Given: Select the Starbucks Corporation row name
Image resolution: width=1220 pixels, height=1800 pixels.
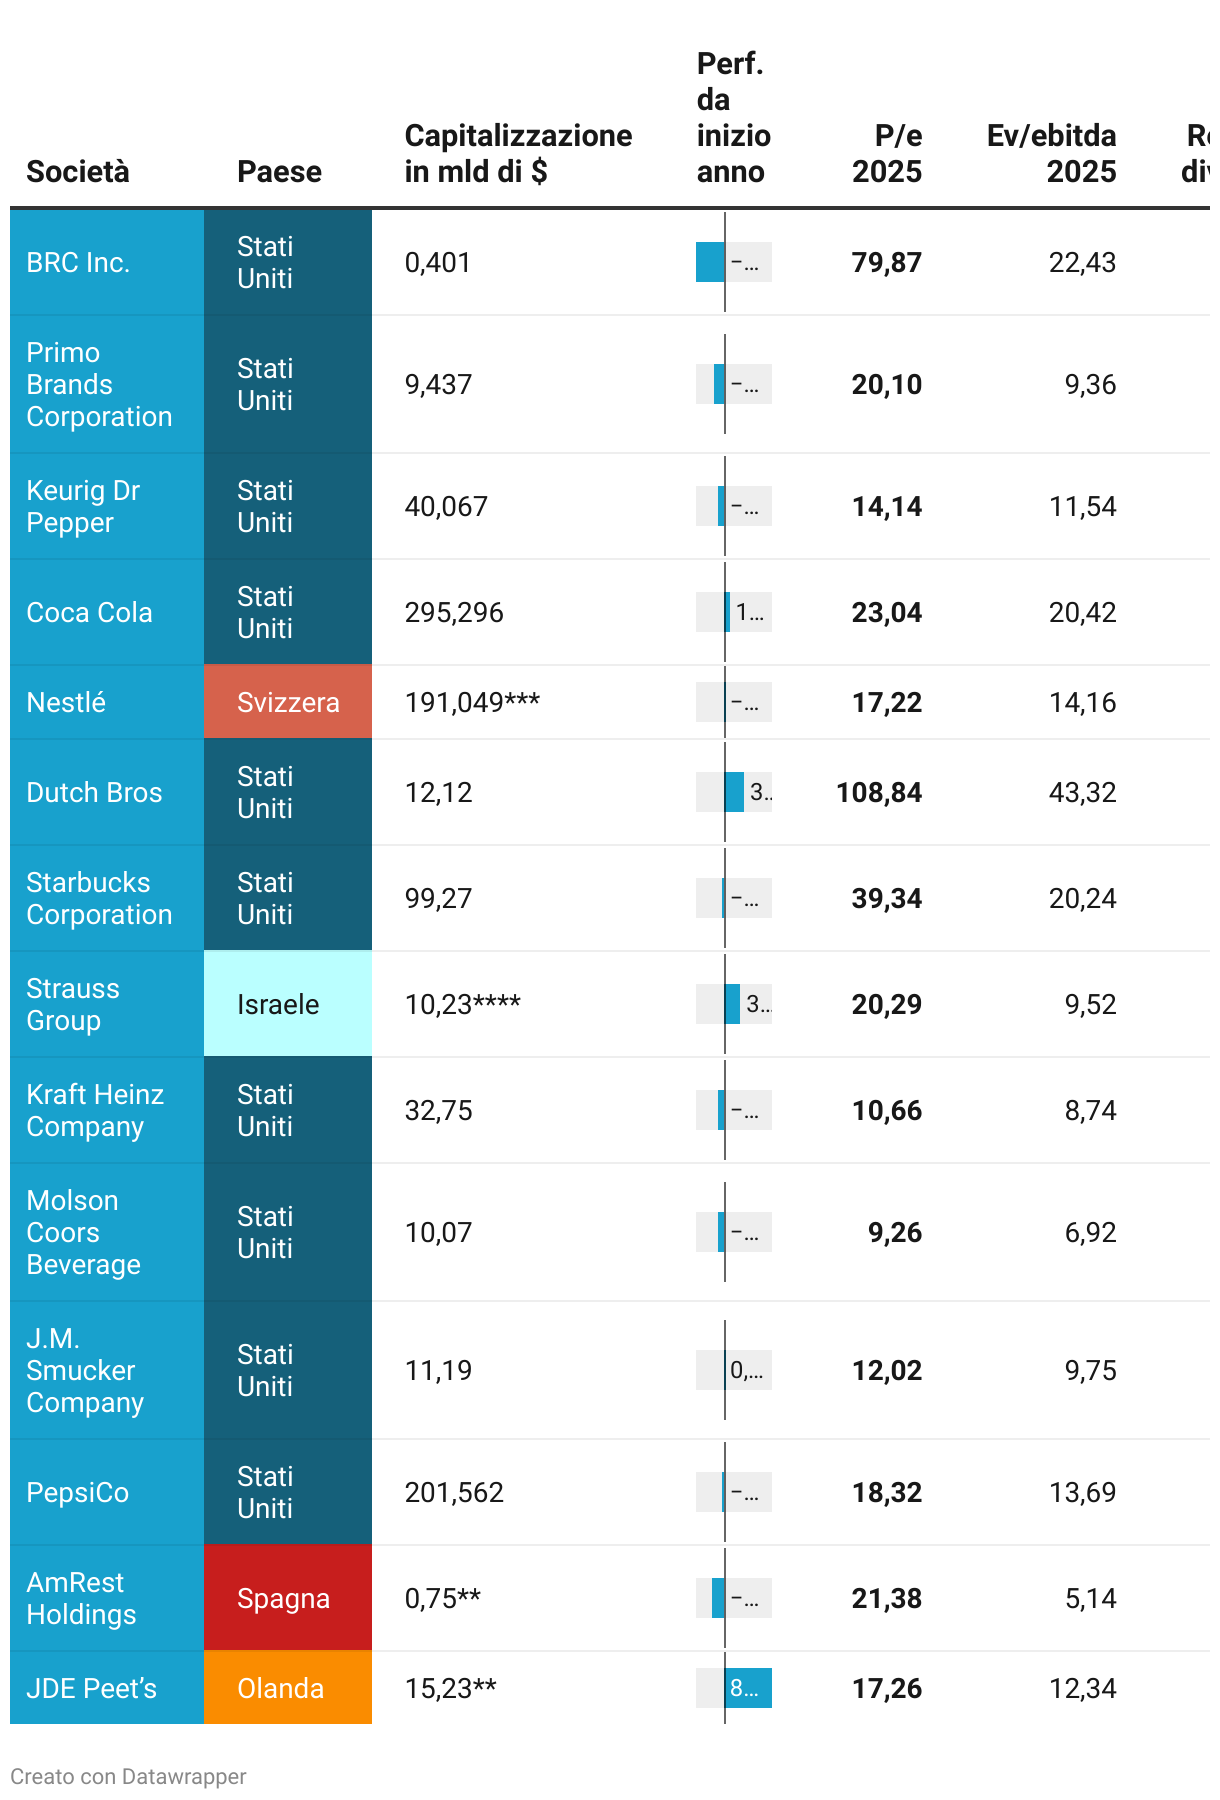Looking at the screenshot, I should [99, 898].
